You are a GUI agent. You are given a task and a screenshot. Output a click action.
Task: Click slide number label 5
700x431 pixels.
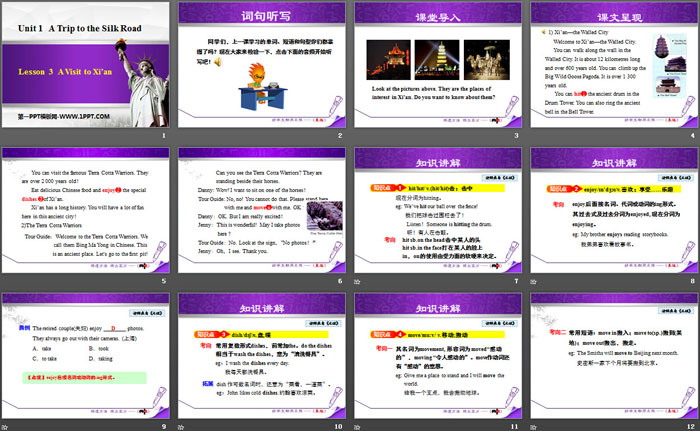pyautogui.click(x=164, y=281)
